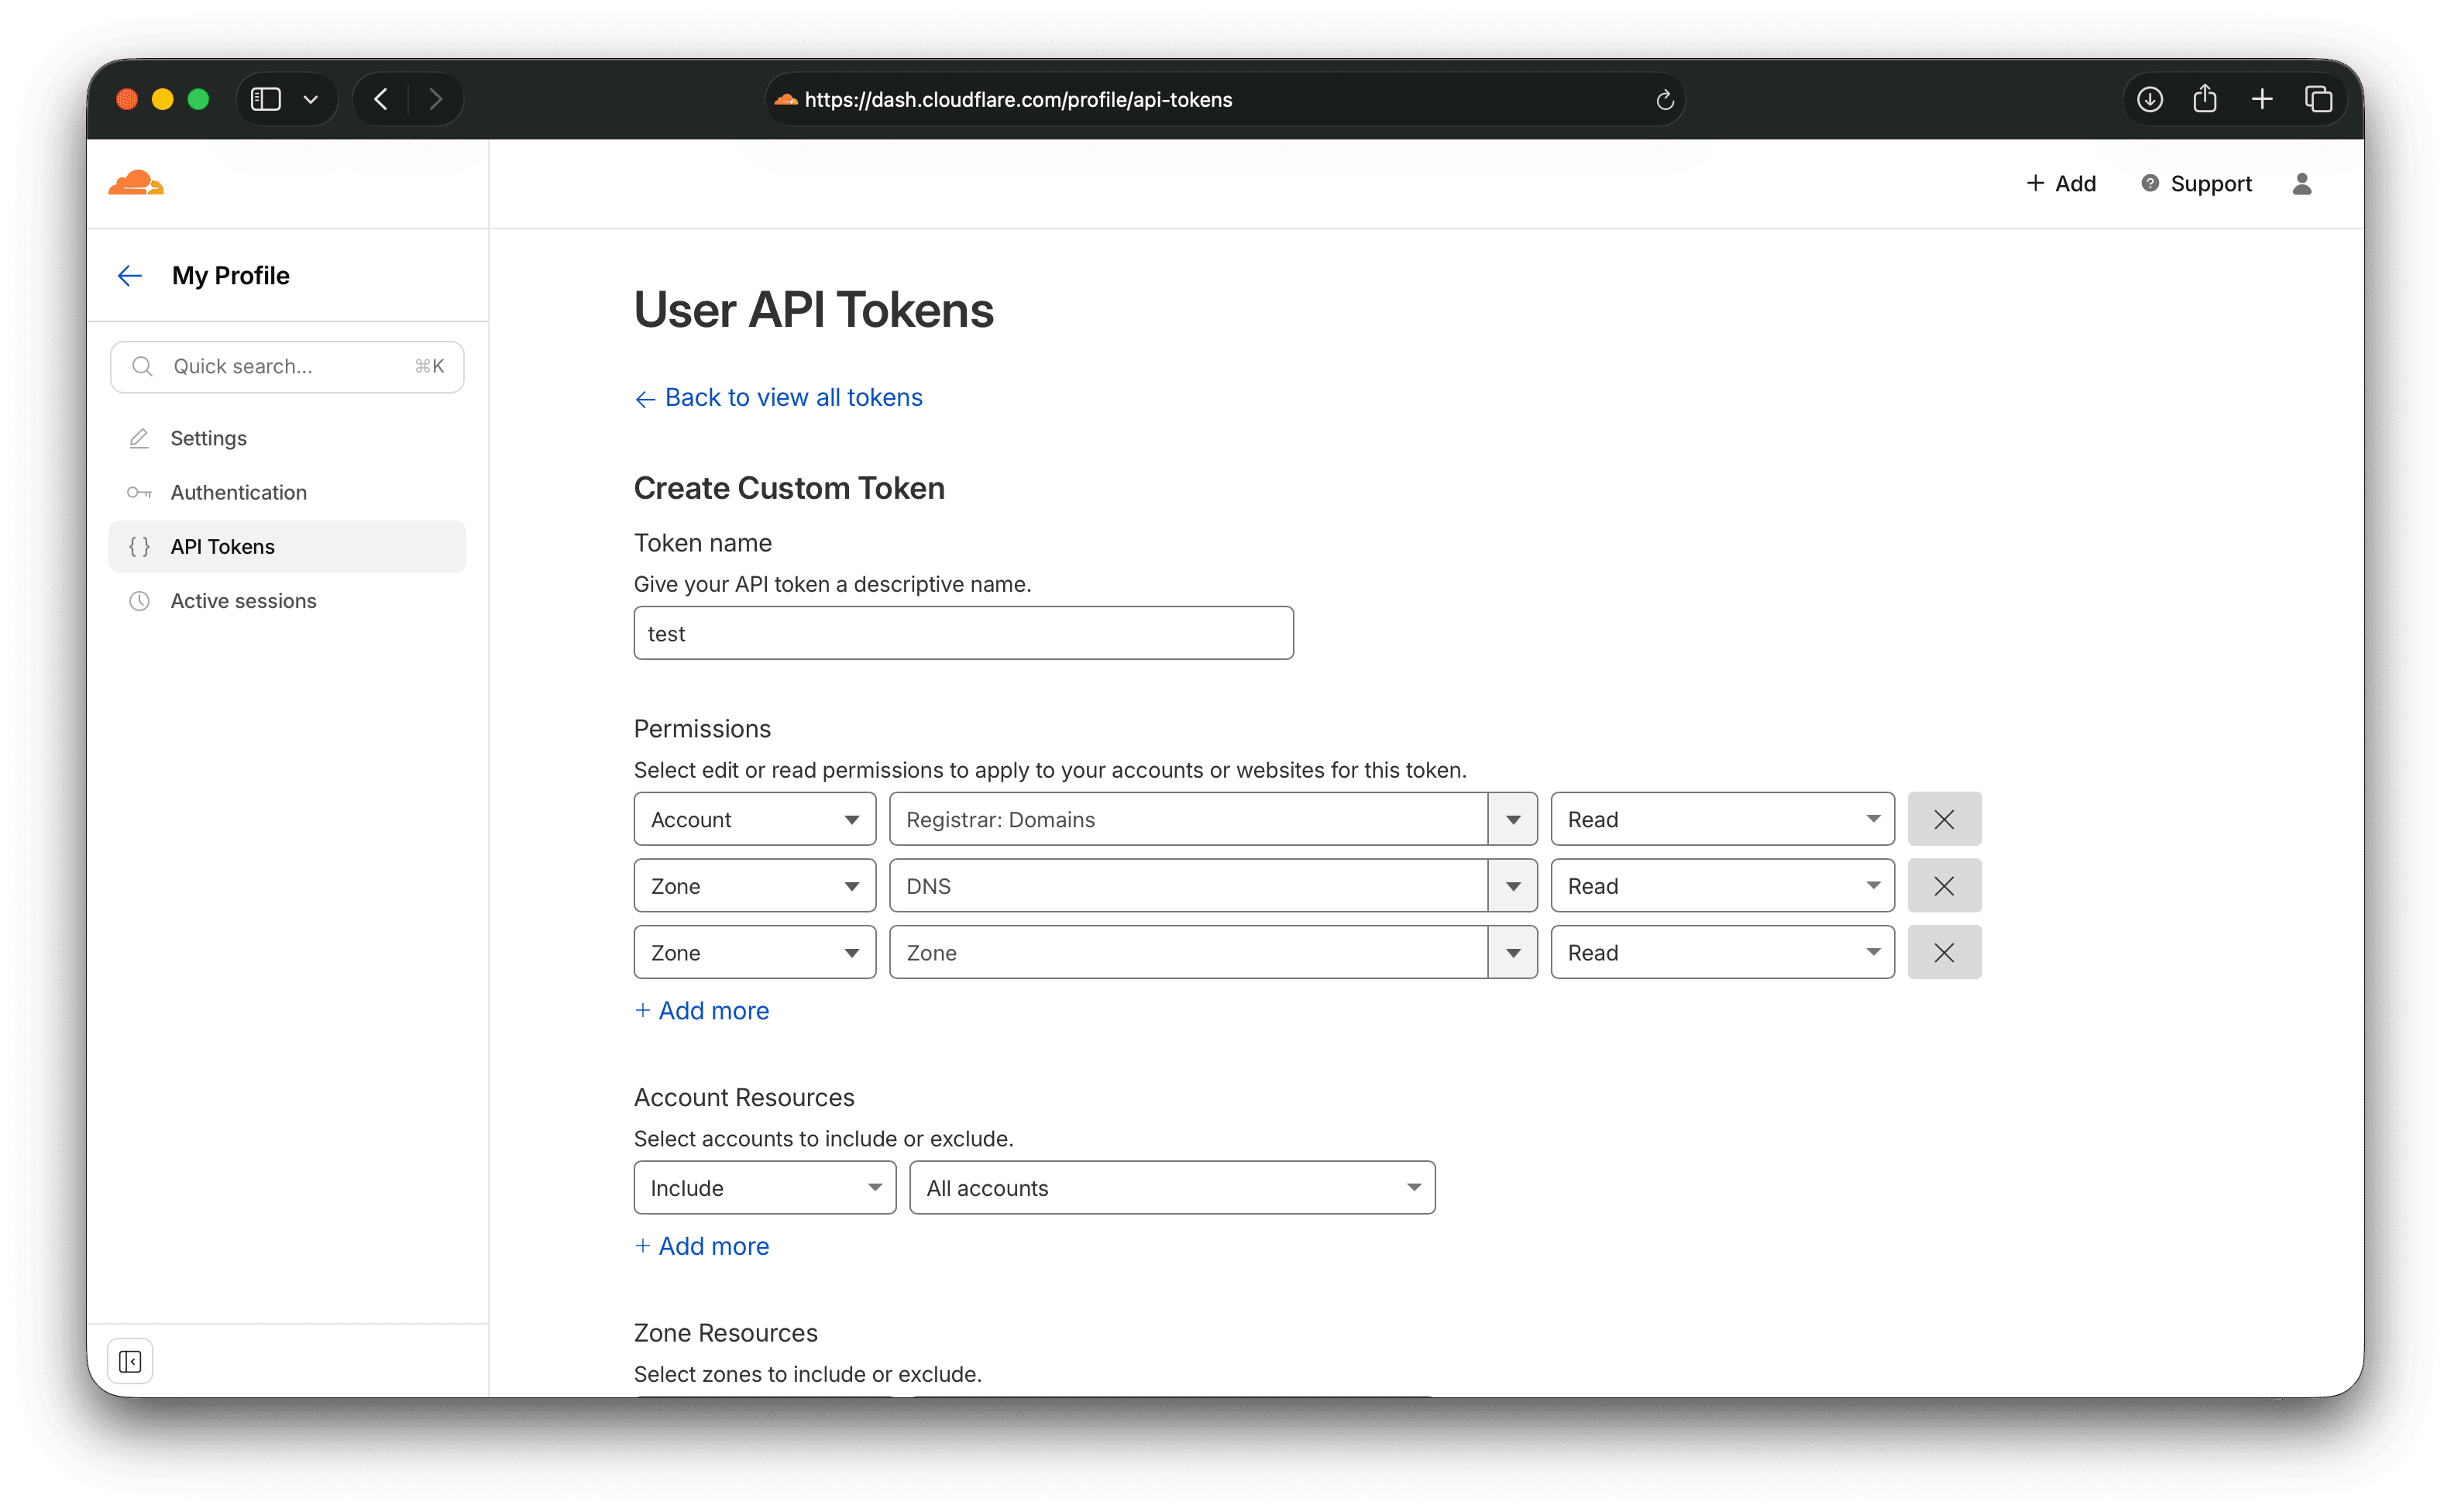Click the Token name input containing test

(x=962, y=632)
